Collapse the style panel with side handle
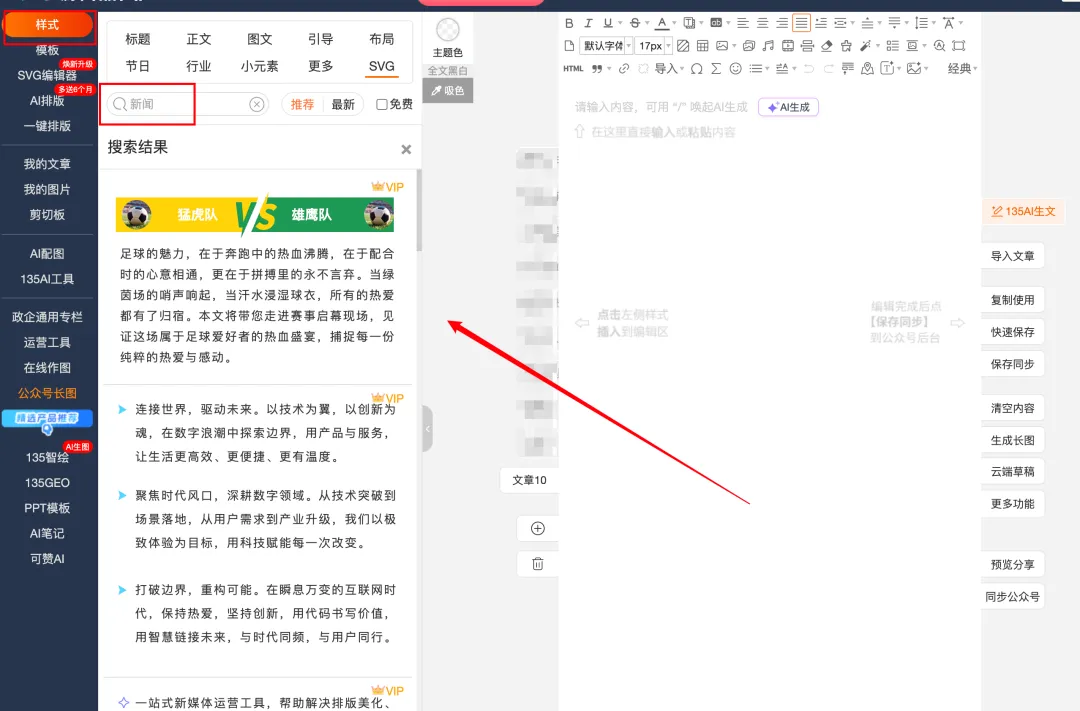This screenshot has height=711, width=1080. [x=428, y=429]
